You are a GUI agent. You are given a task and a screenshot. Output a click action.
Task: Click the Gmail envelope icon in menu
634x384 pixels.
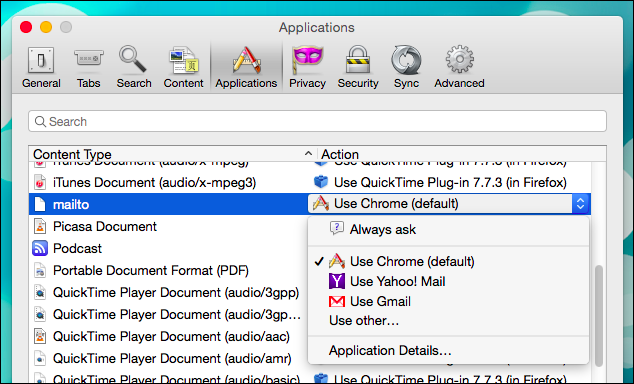[x=337, y=302]
